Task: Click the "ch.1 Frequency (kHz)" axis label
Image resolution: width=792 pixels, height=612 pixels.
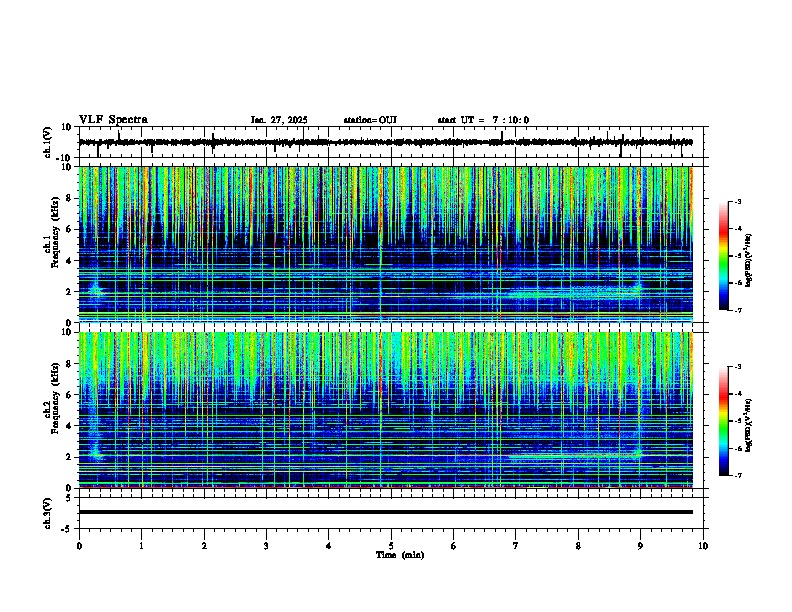Action: [52, 232]
